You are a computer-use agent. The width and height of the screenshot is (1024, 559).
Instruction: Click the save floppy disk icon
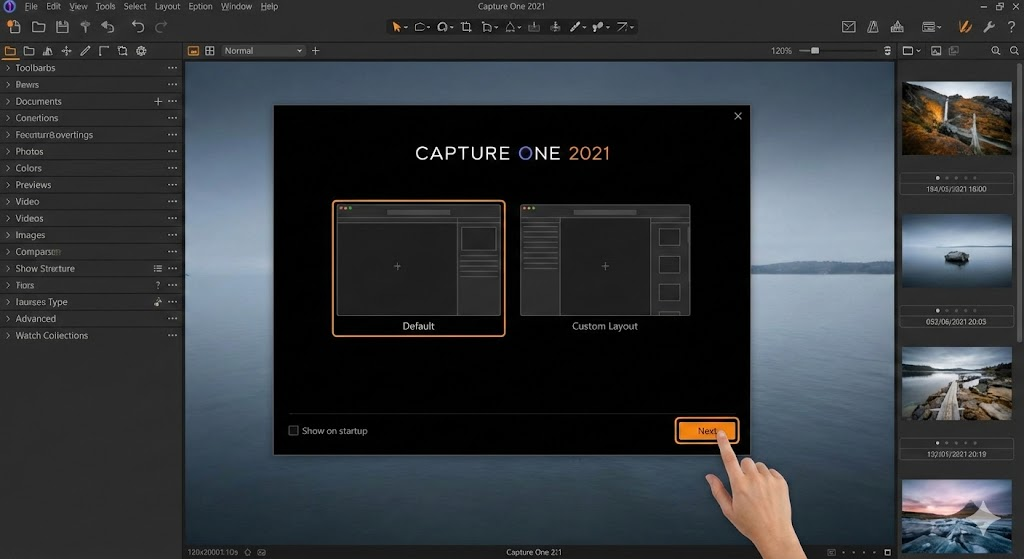tap(62, 27)
